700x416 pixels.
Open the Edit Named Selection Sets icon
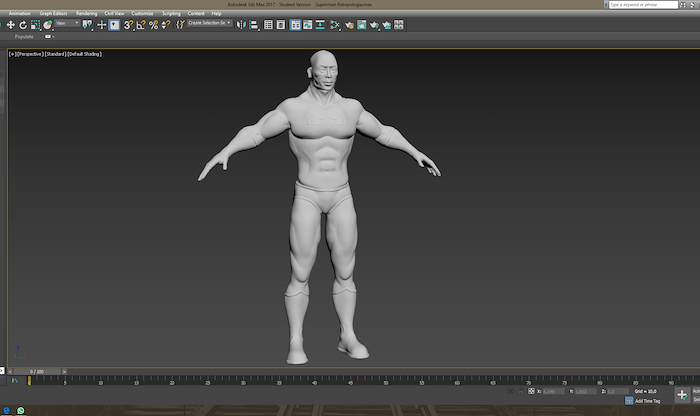(180, 25)
